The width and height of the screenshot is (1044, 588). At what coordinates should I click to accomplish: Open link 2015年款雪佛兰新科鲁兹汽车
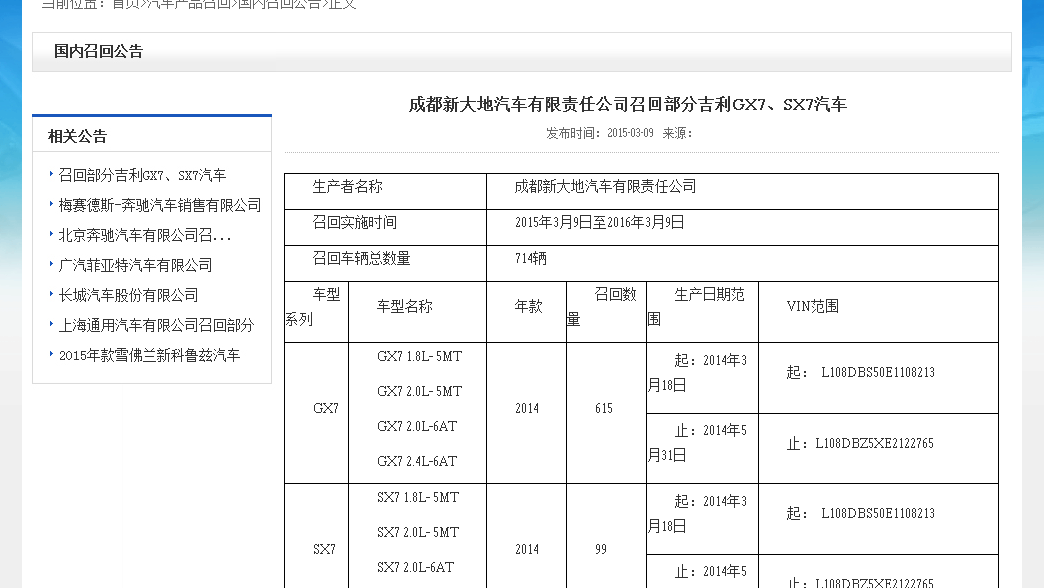[149, 355]
